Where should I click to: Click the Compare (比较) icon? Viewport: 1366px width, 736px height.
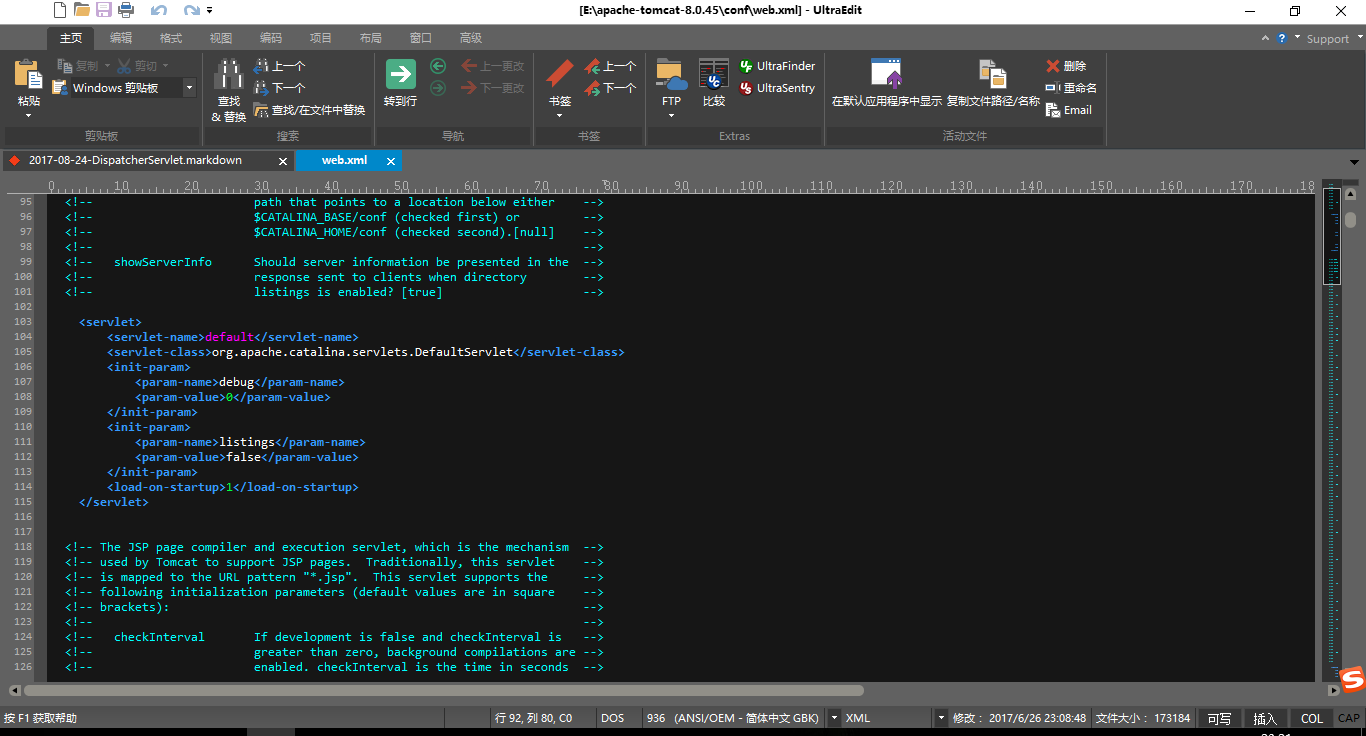coord(714,75)
